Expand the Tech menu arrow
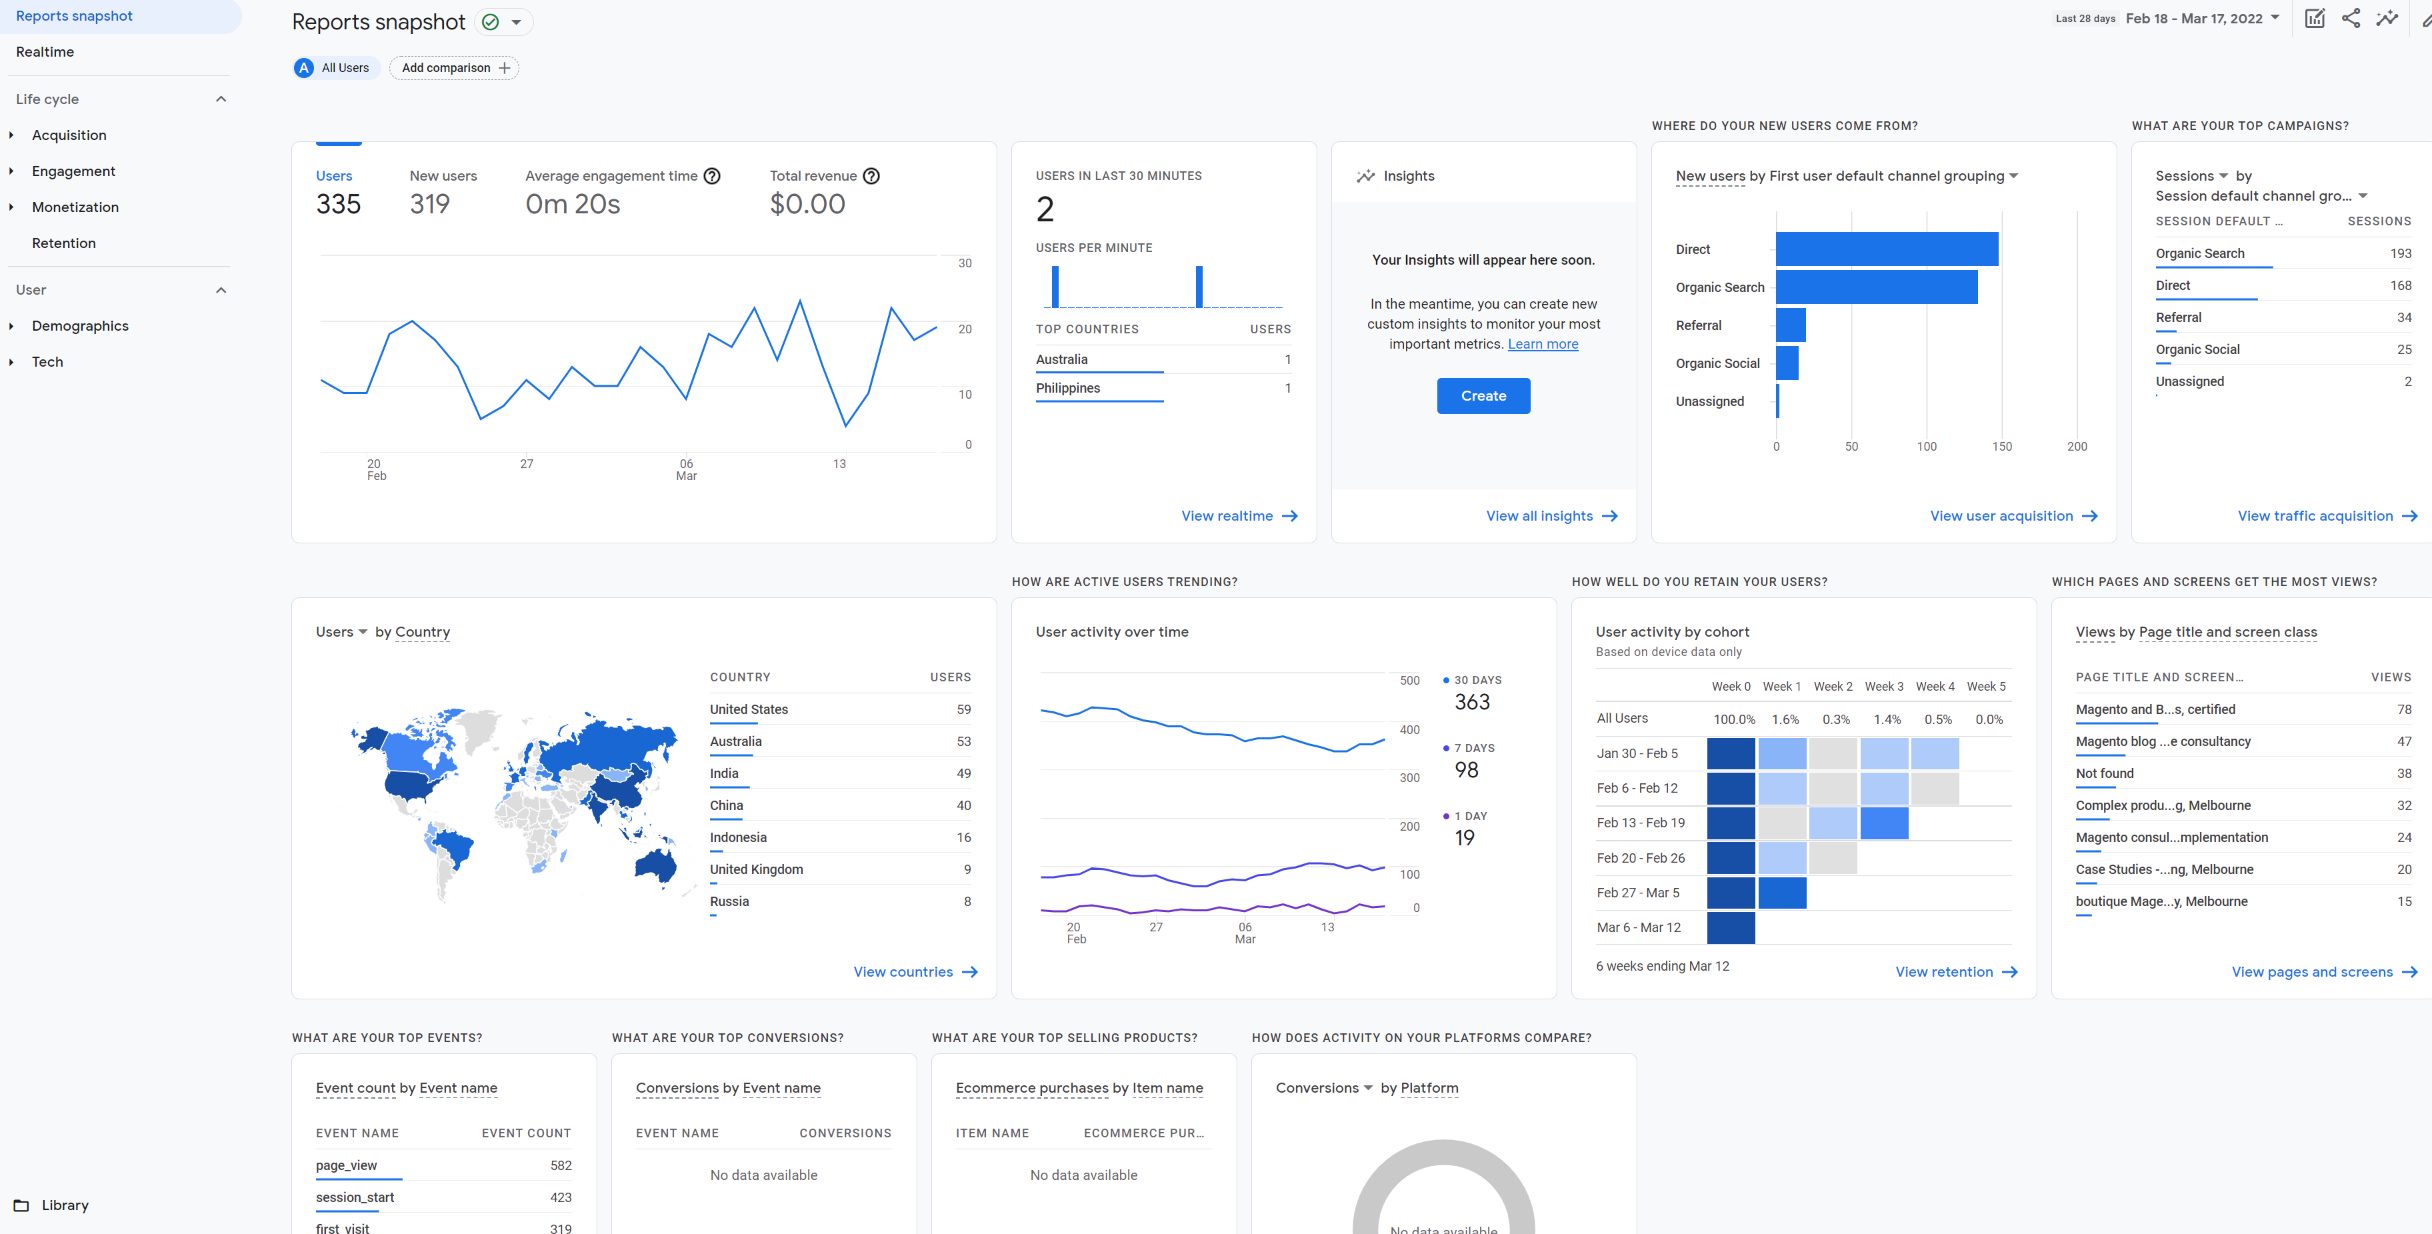Viewport: 2432px width, 1234px height. tap(11, 362)
